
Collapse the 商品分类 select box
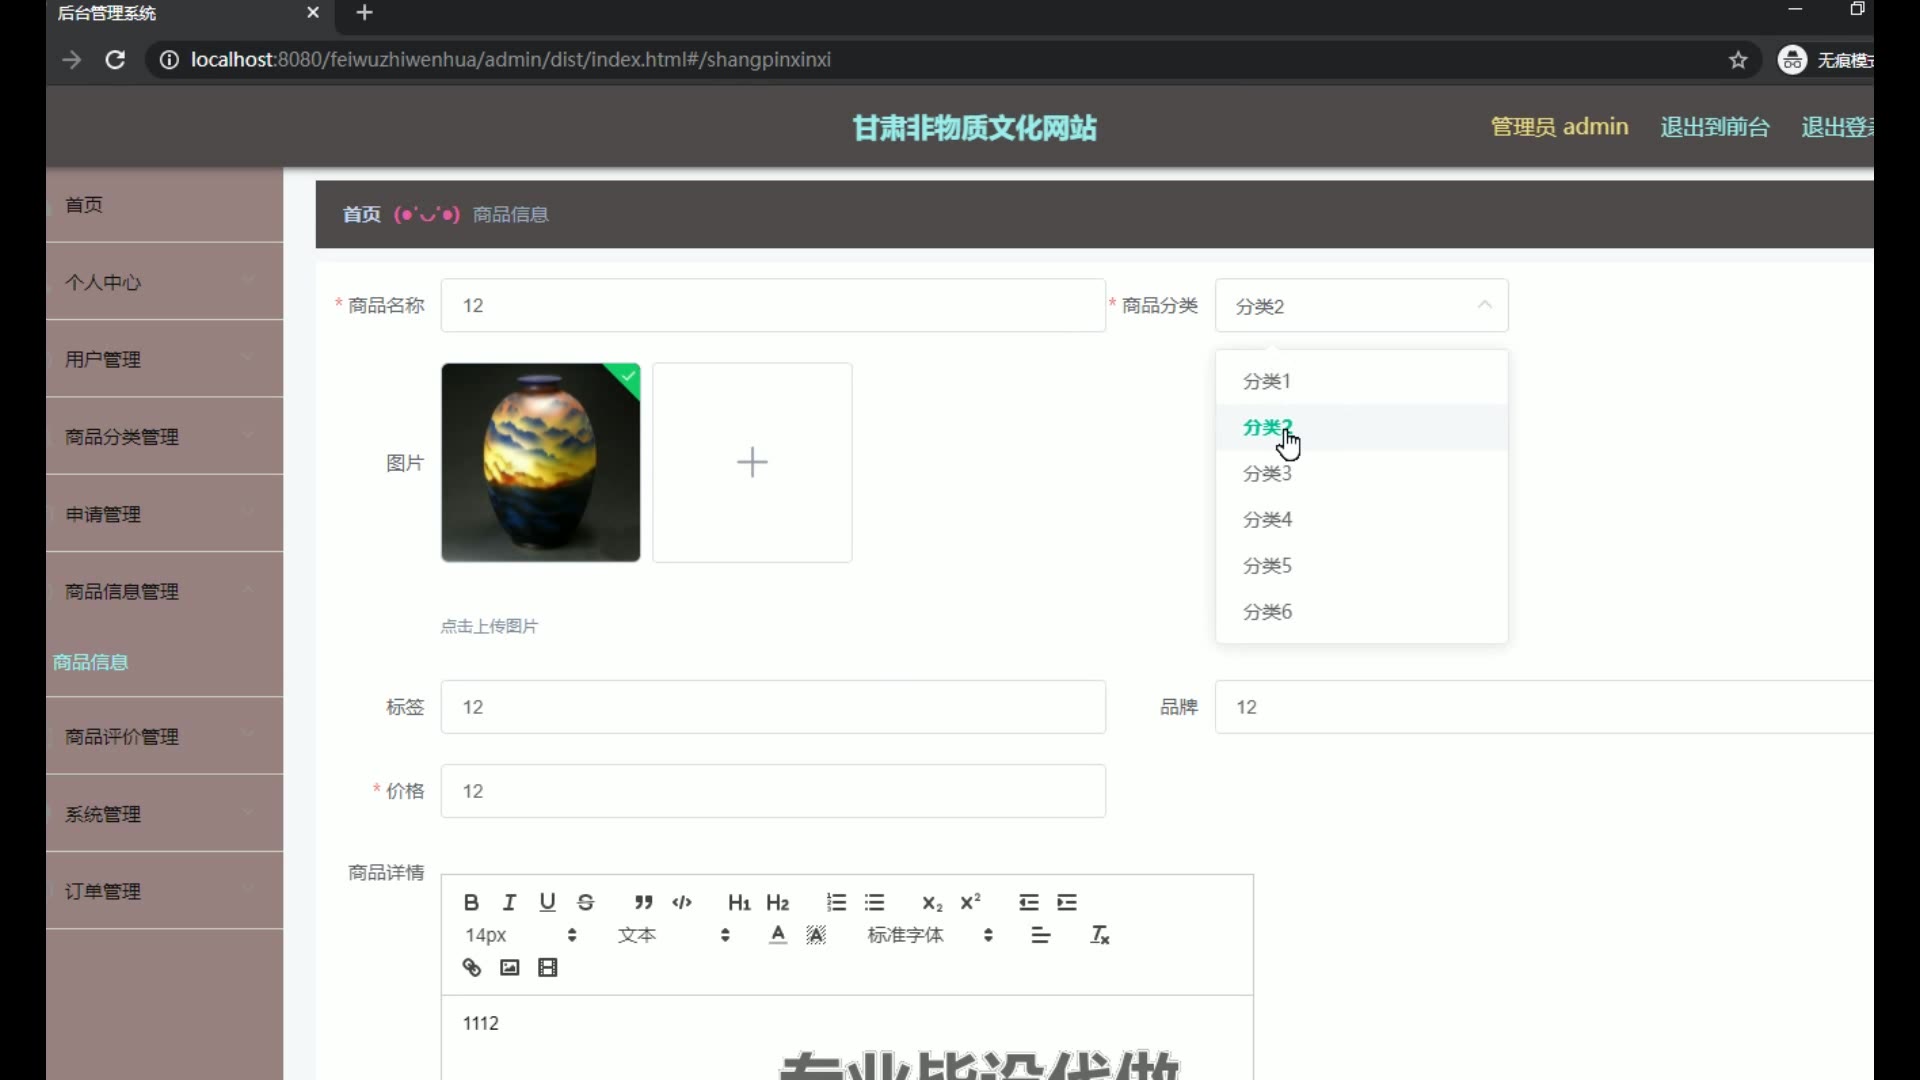[x=1361, y=306]
